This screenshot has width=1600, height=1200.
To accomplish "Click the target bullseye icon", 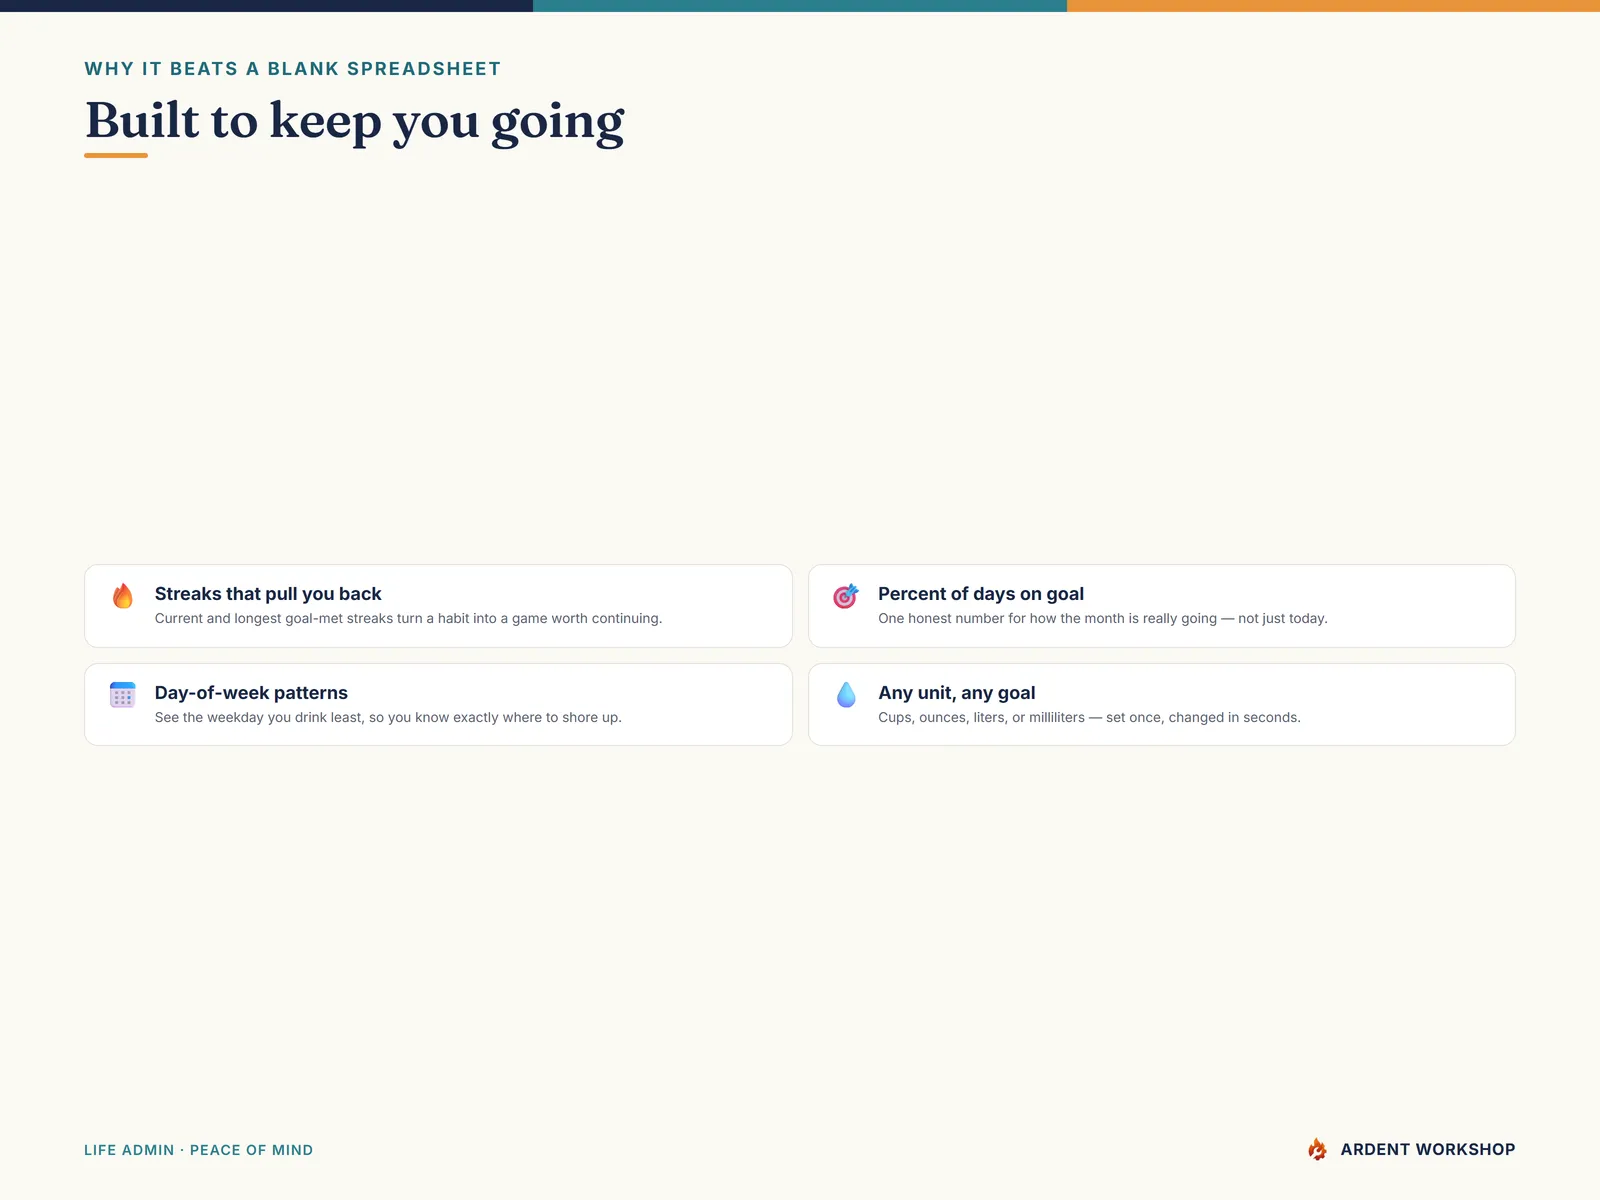I will (x=846, y=596).
